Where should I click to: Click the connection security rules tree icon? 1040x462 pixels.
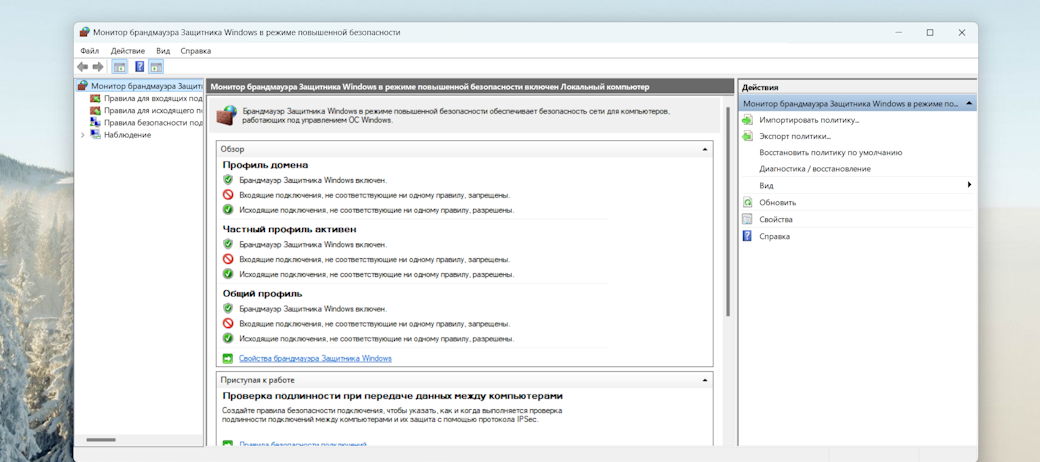click(96, 123)
